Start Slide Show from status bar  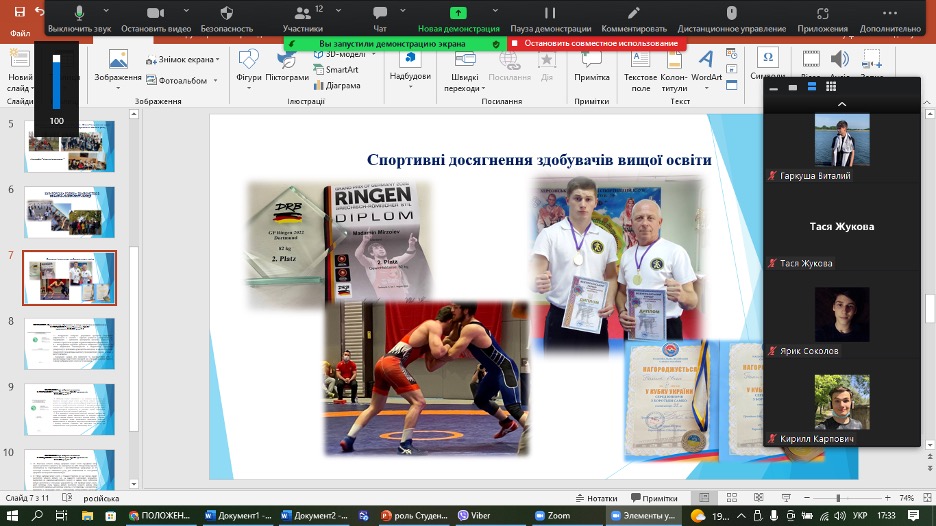coord(786,498)
